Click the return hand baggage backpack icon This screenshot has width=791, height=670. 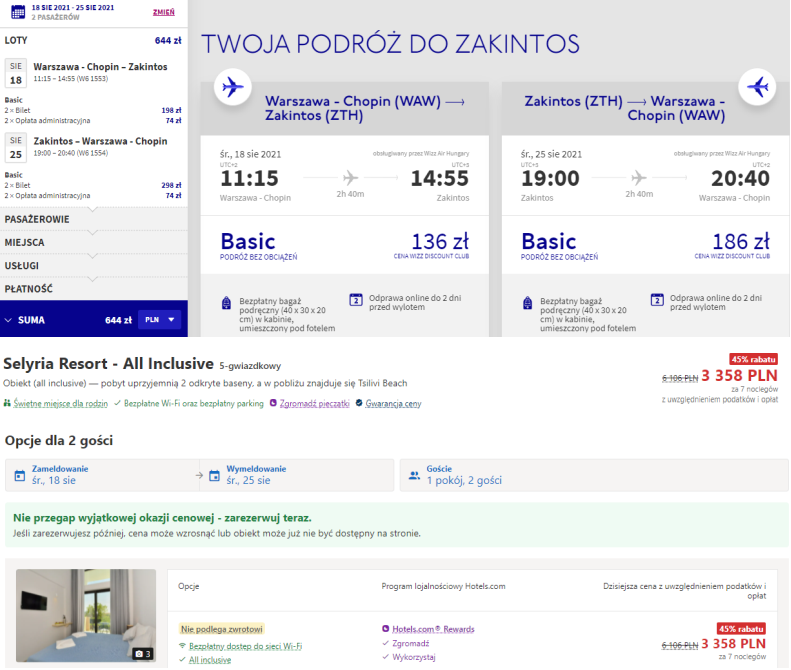coord(528,303)
